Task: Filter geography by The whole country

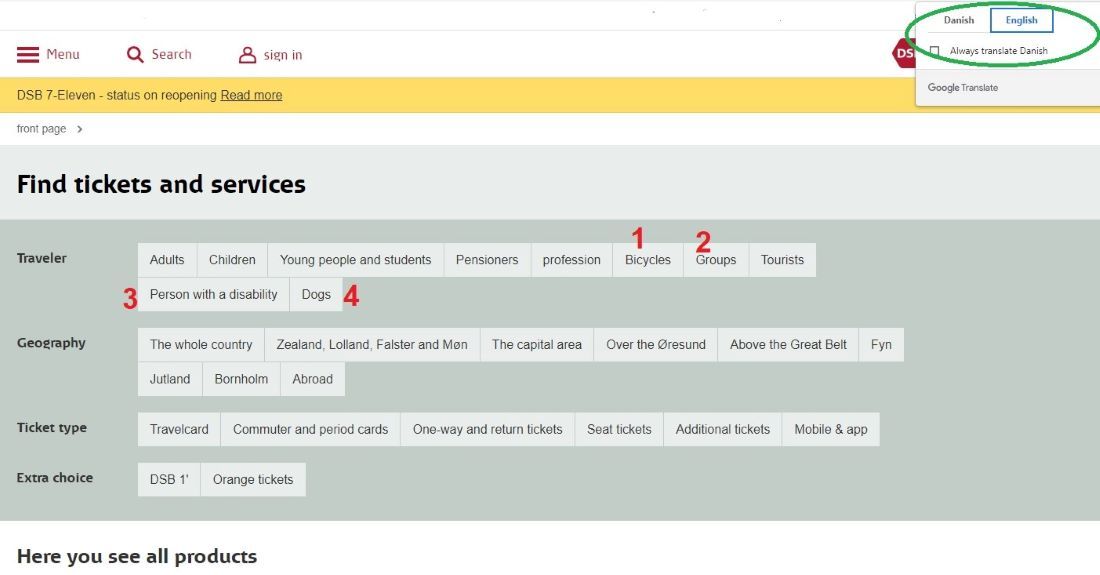Action: tap(201, 345)
